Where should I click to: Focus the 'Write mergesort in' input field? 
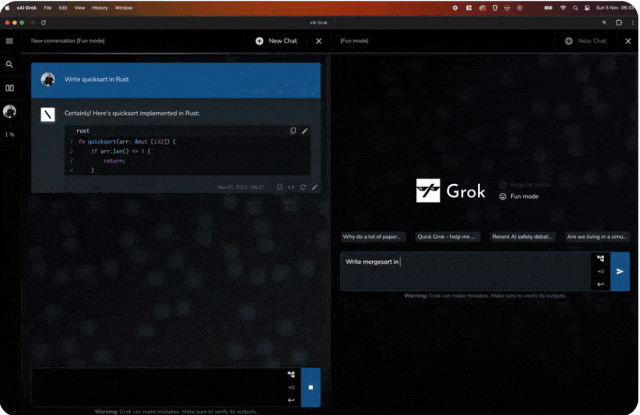point(465,271)
